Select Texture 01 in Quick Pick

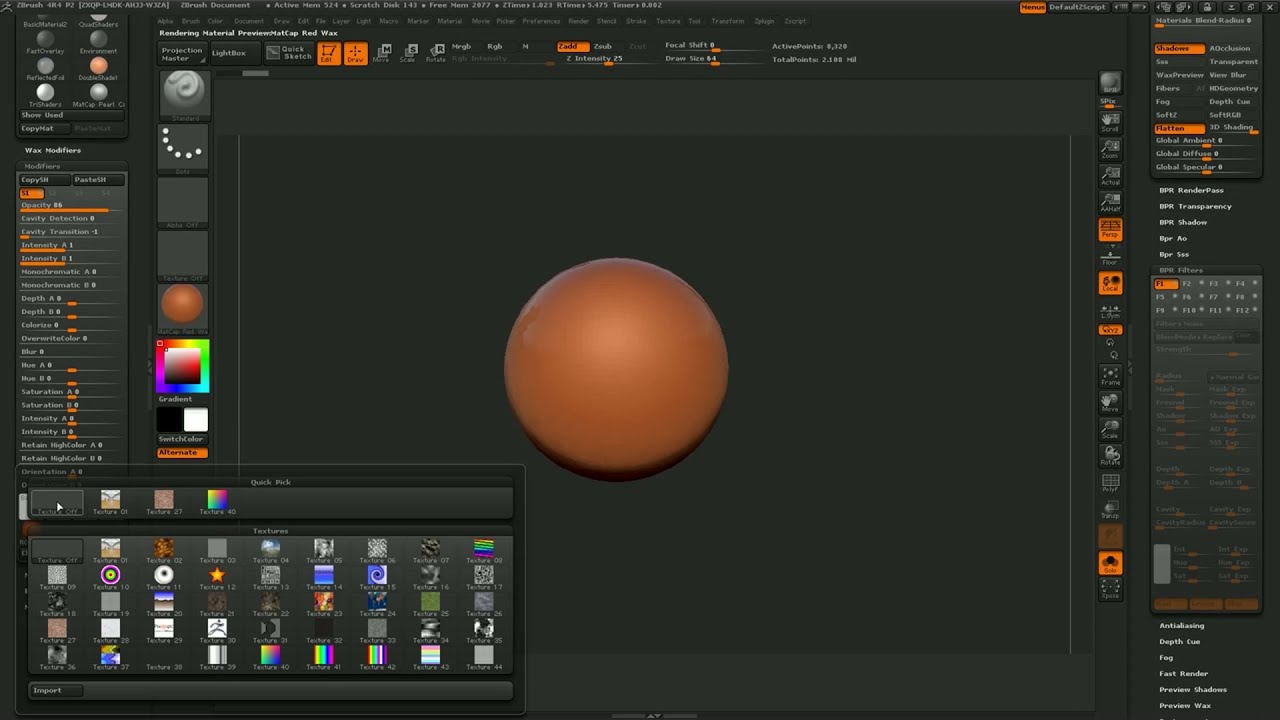[x=110, y=502]
